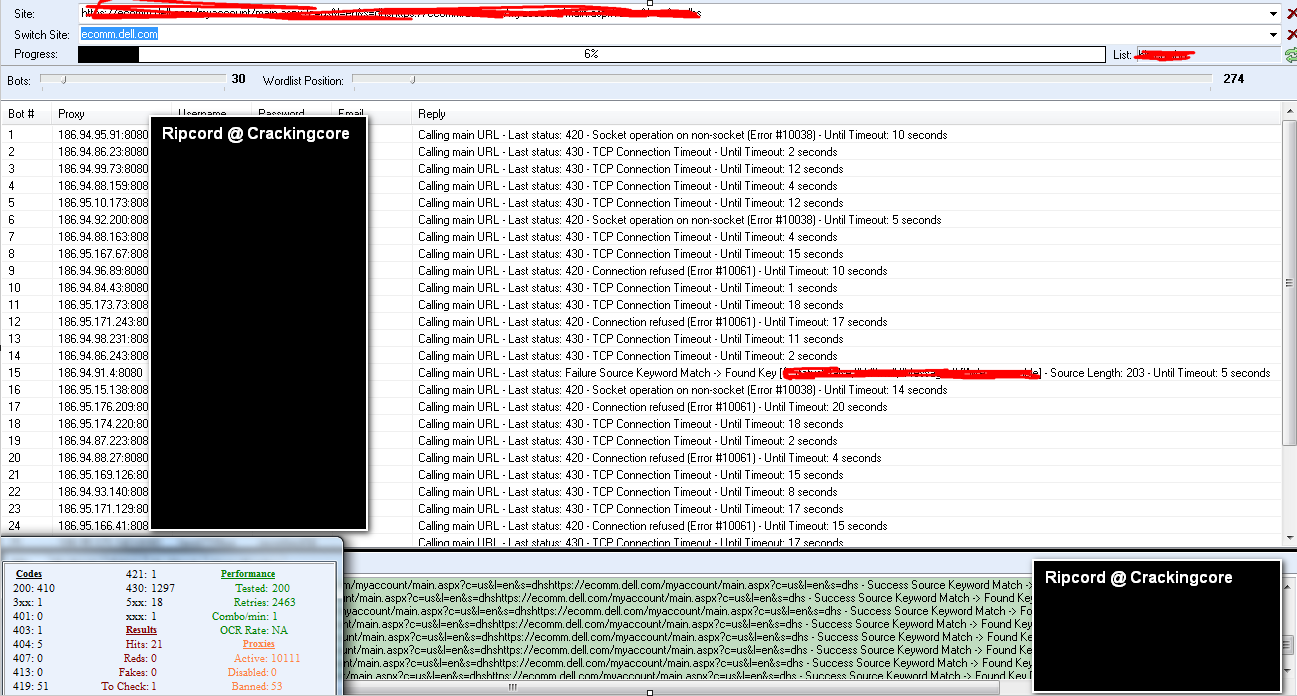Click bot 6 reply with 'Until Timeout: 5 seconds'

coord(680,220)
